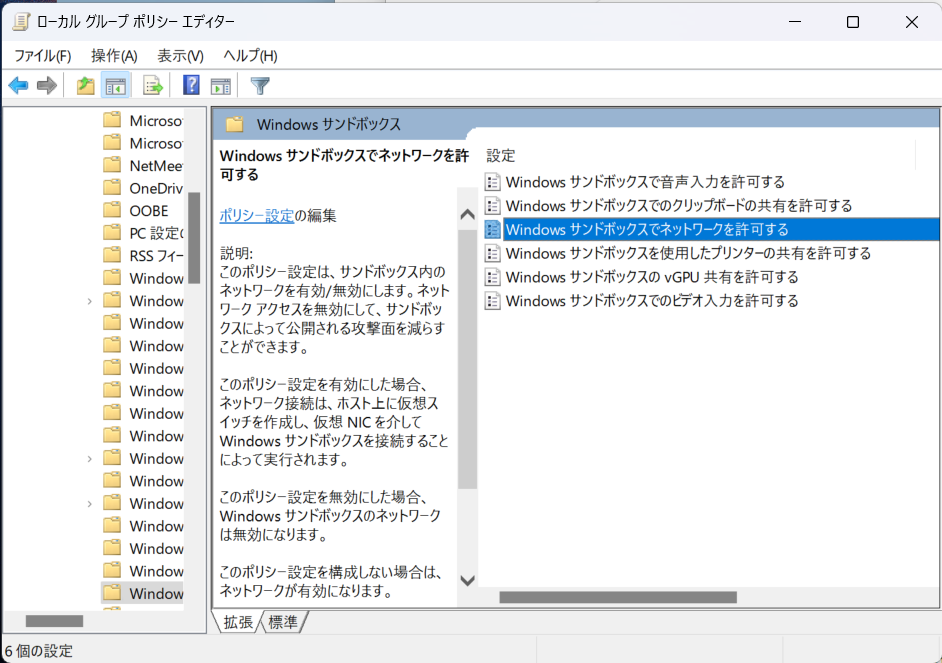The height and width of the screenshot is (663, 942).
Task: Open the ファイル menu
Action: tap(42, 55)
